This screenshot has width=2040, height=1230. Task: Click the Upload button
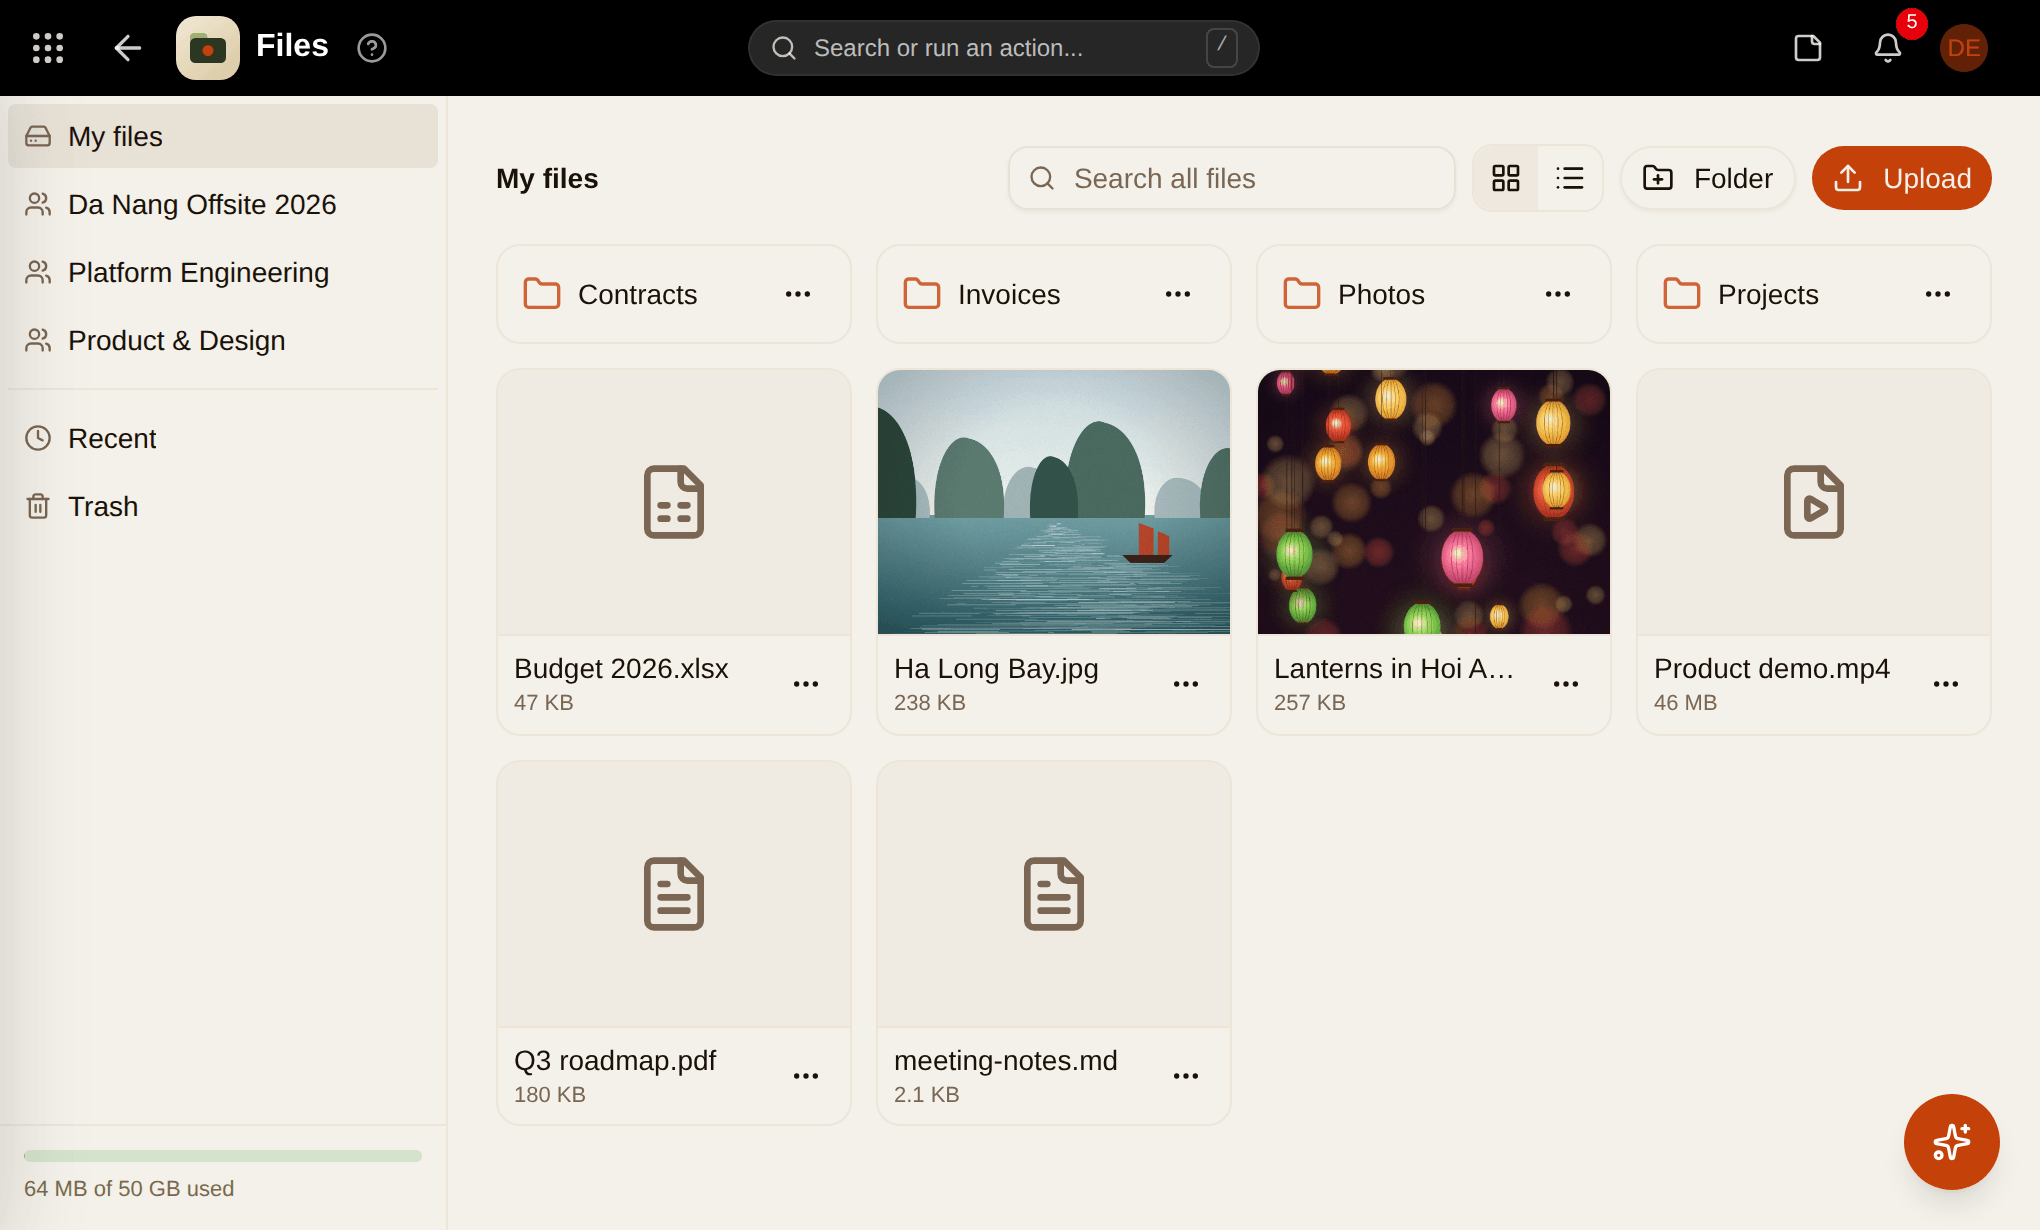pos(1901,178)
